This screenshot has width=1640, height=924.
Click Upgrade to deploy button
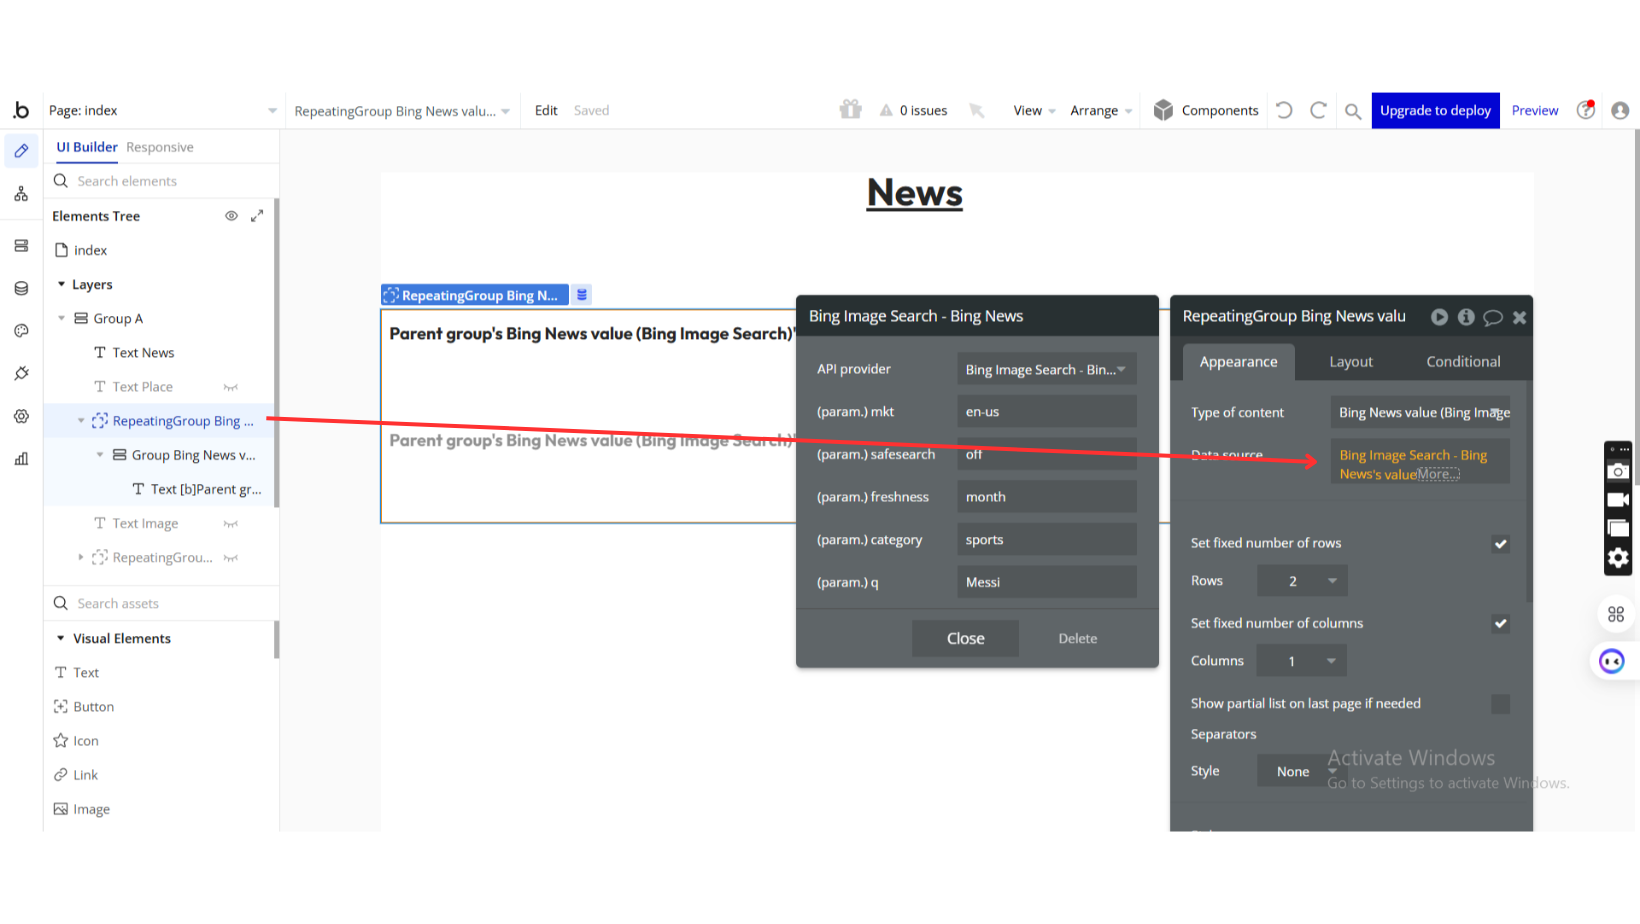coord(1435,111)
